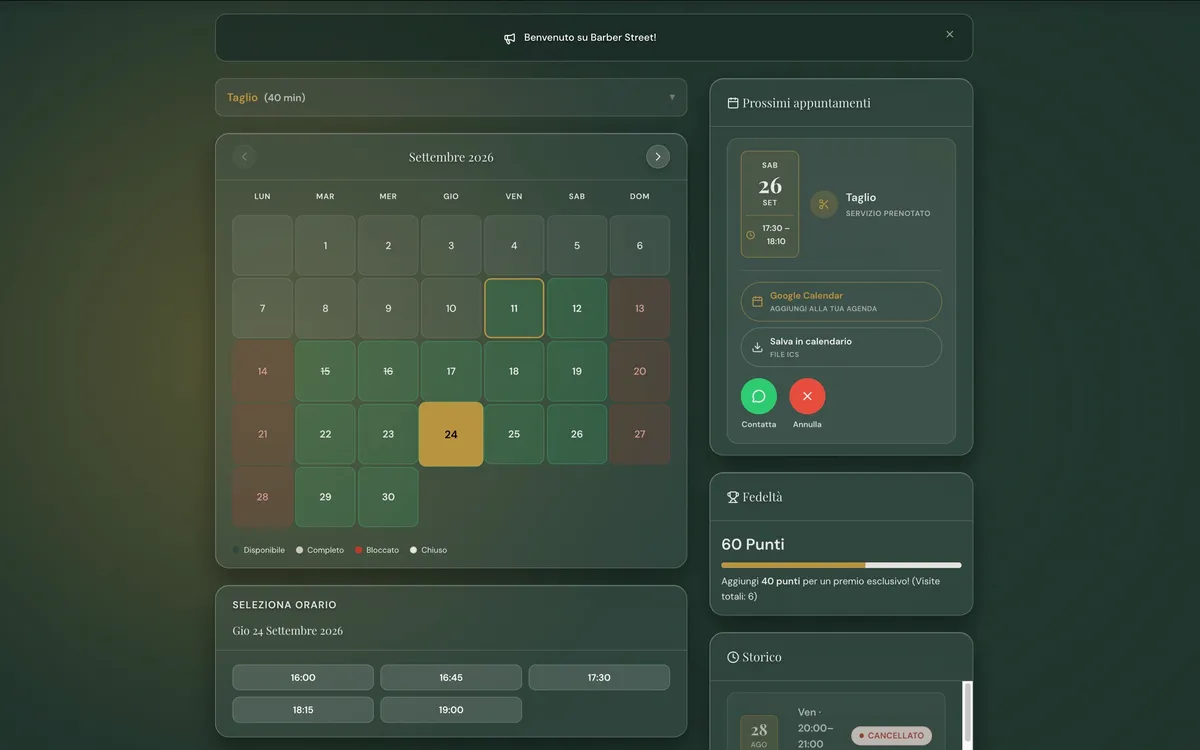Click the 26 SET date card
The image size is (1200, 750).
tap(770, 204)
